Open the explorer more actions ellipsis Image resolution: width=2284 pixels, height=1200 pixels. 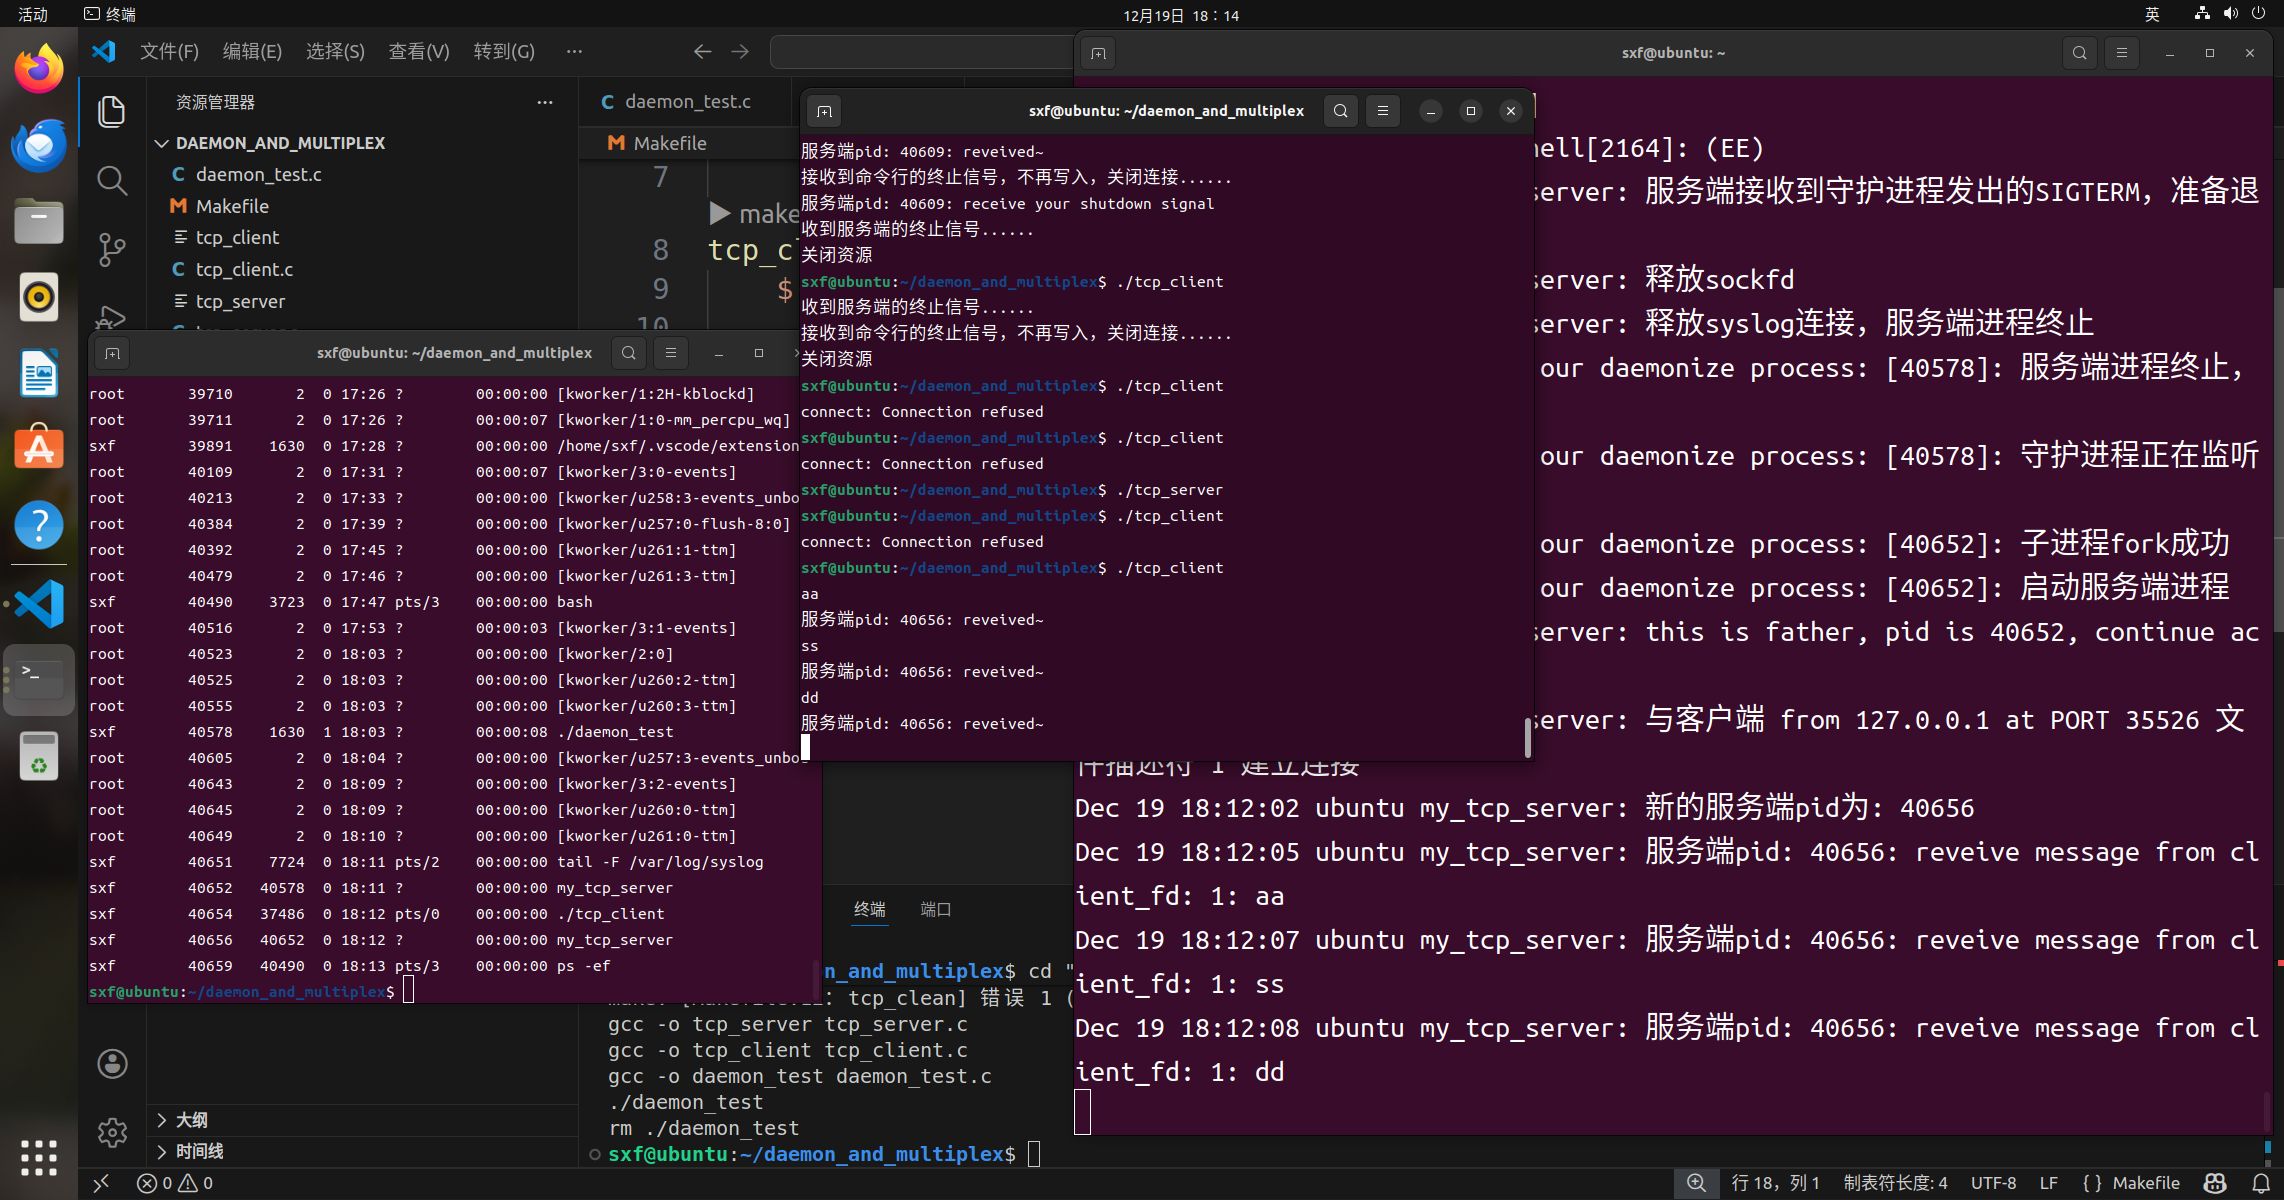pyautogui.click(x=545, y=102)
